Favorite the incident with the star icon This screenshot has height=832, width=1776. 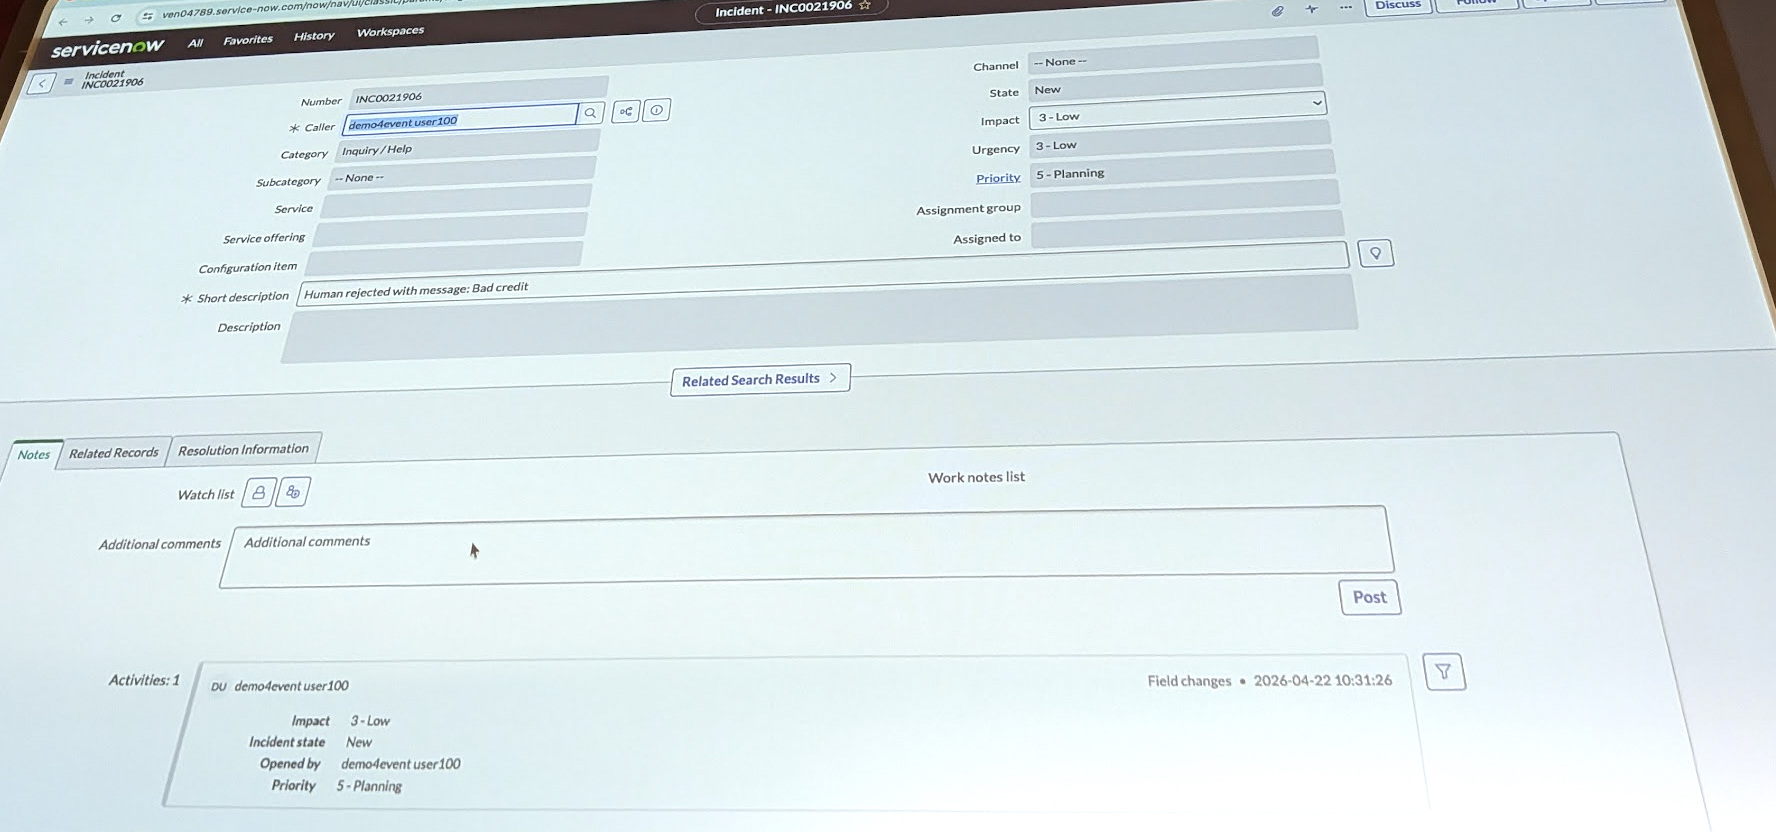click(865, 6)
